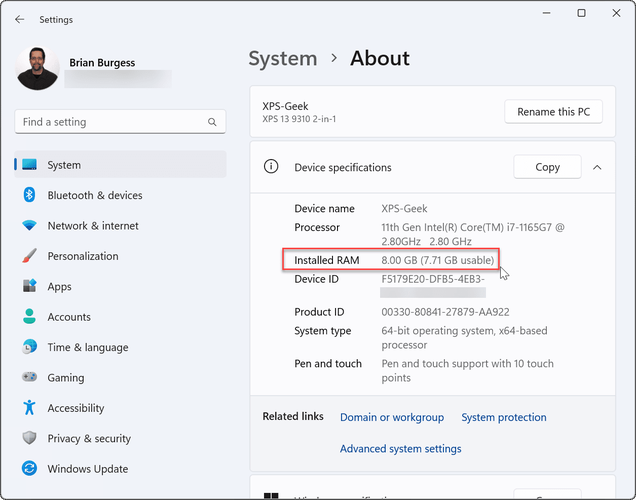Click the Device ID value F5179E20-DFB5-4EB3
The height and width of the screenshot is (500, 636).
433,279
